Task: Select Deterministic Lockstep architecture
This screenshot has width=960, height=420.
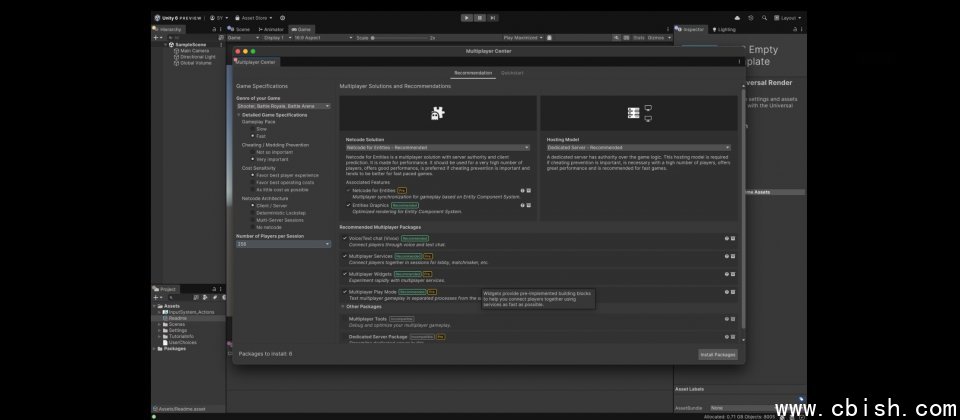Action: pyautogui.click(x=253, y=212)
